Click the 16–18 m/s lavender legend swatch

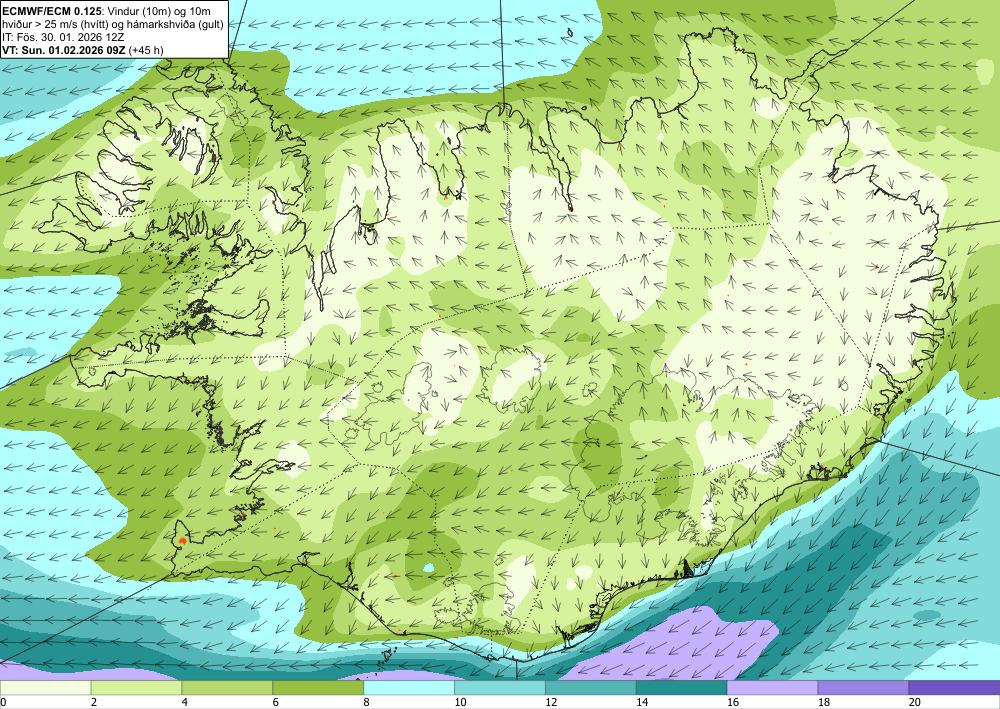click(x=772, y=688)
